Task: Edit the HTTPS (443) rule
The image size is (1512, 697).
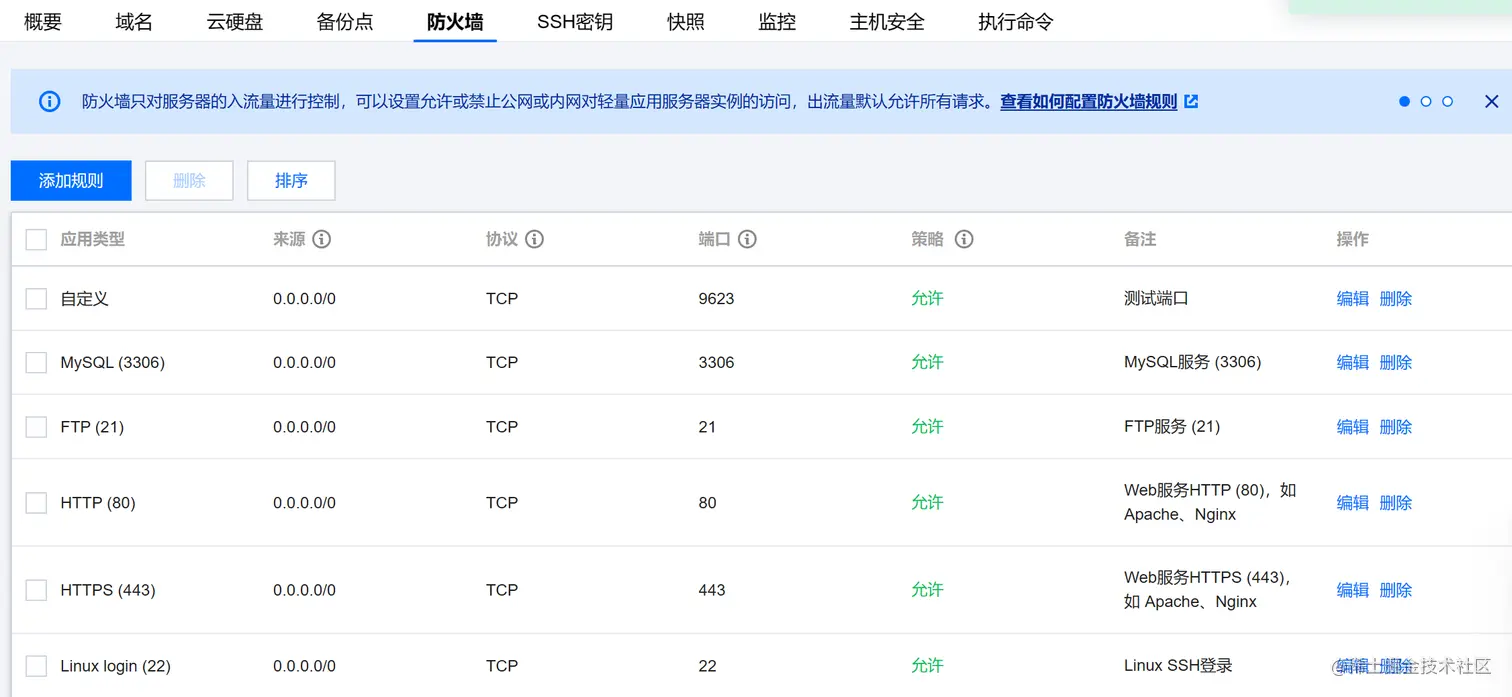Action: (x=1353, y=590)
